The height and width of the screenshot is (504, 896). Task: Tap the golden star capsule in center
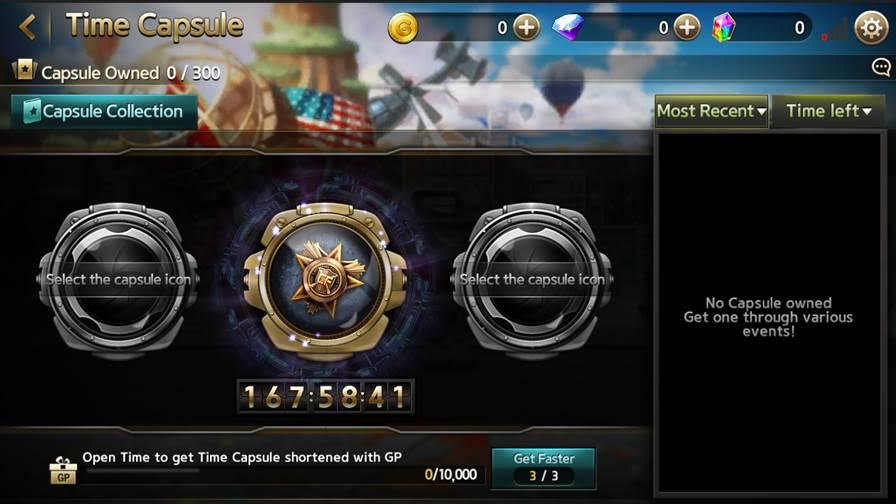point(325,280)
